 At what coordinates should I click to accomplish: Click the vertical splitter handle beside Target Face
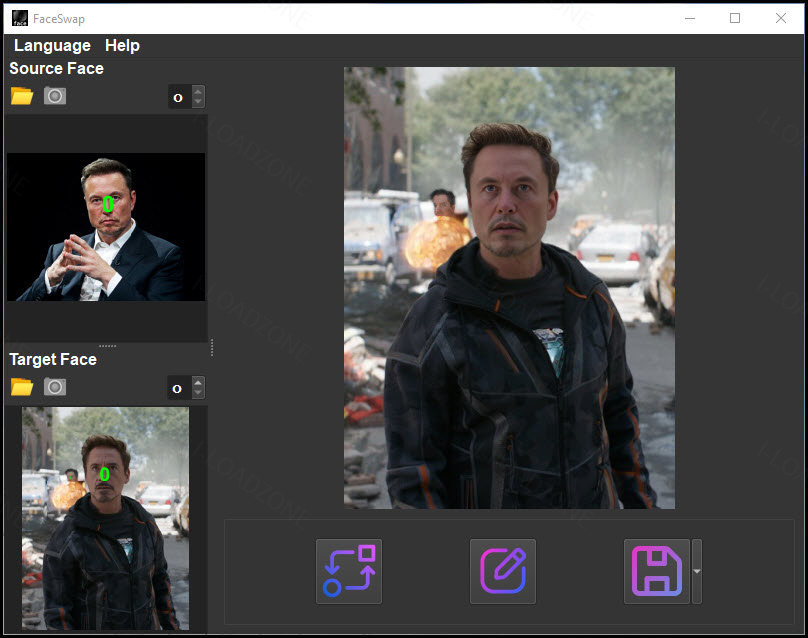tap(212, 347)
